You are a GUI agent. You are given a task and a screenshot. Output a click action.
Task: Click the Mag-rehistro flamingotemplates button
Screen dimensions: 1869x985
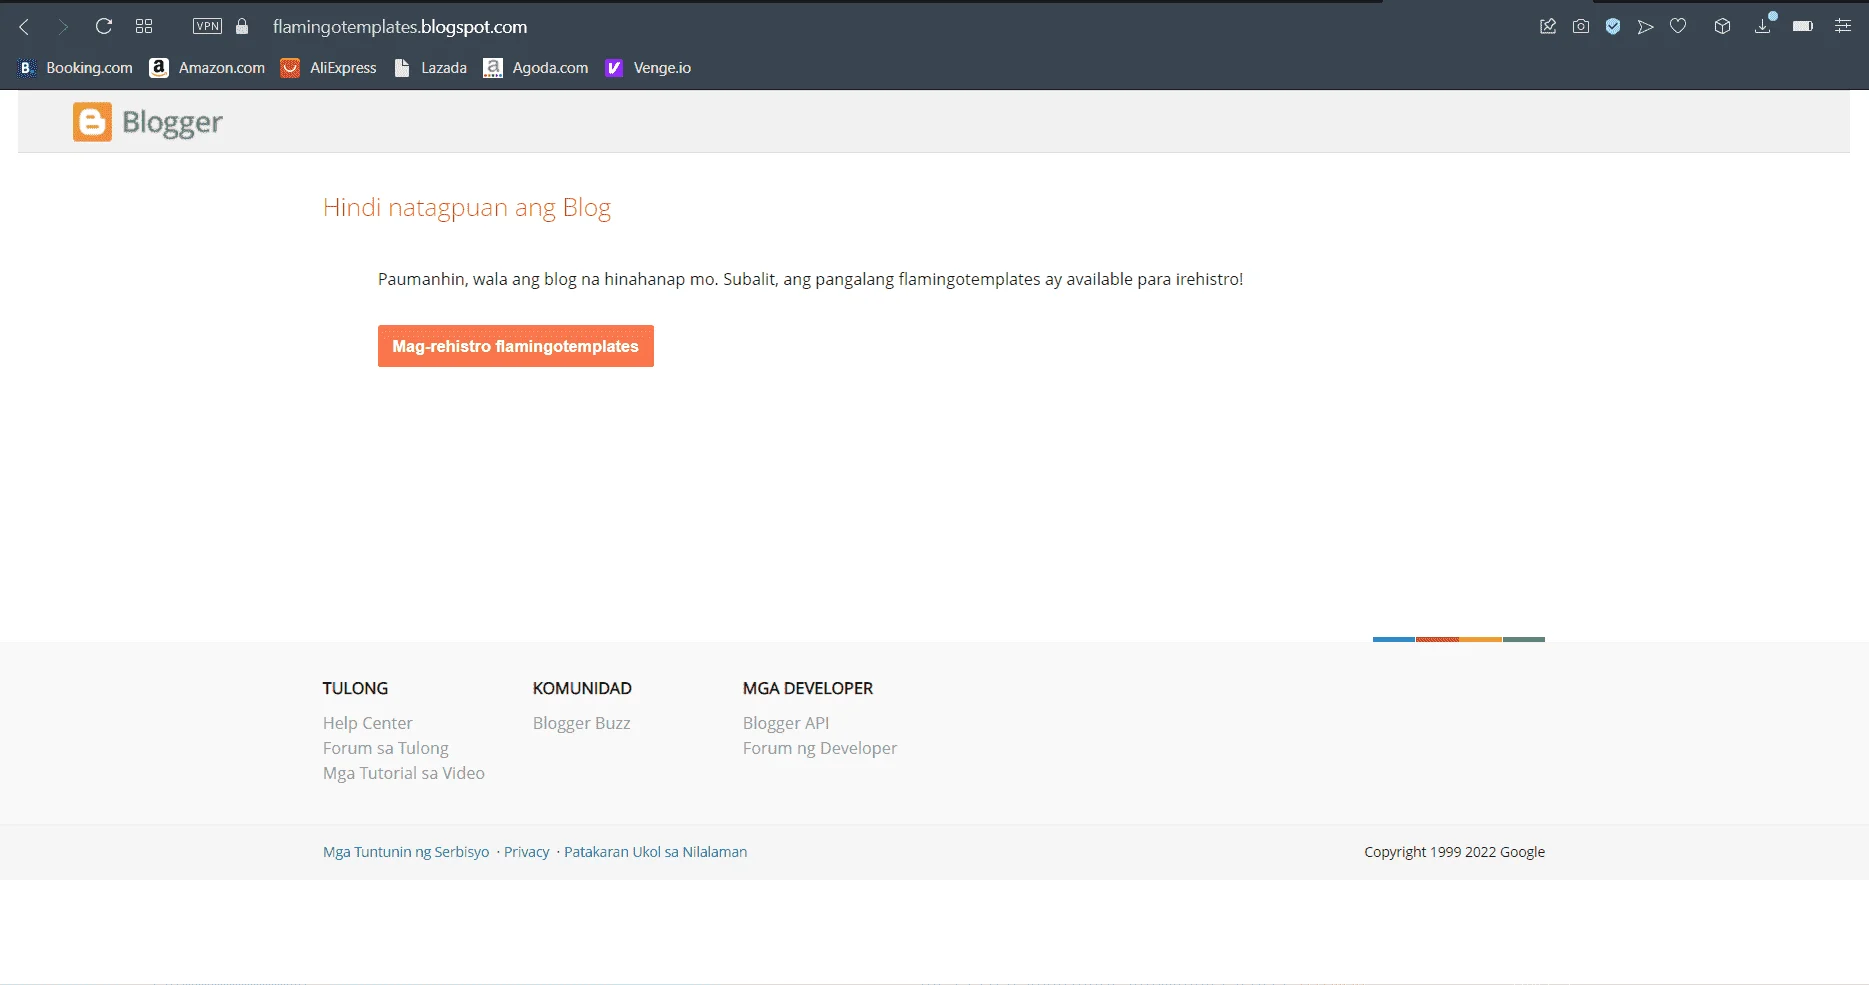click(x=516, y=346)
